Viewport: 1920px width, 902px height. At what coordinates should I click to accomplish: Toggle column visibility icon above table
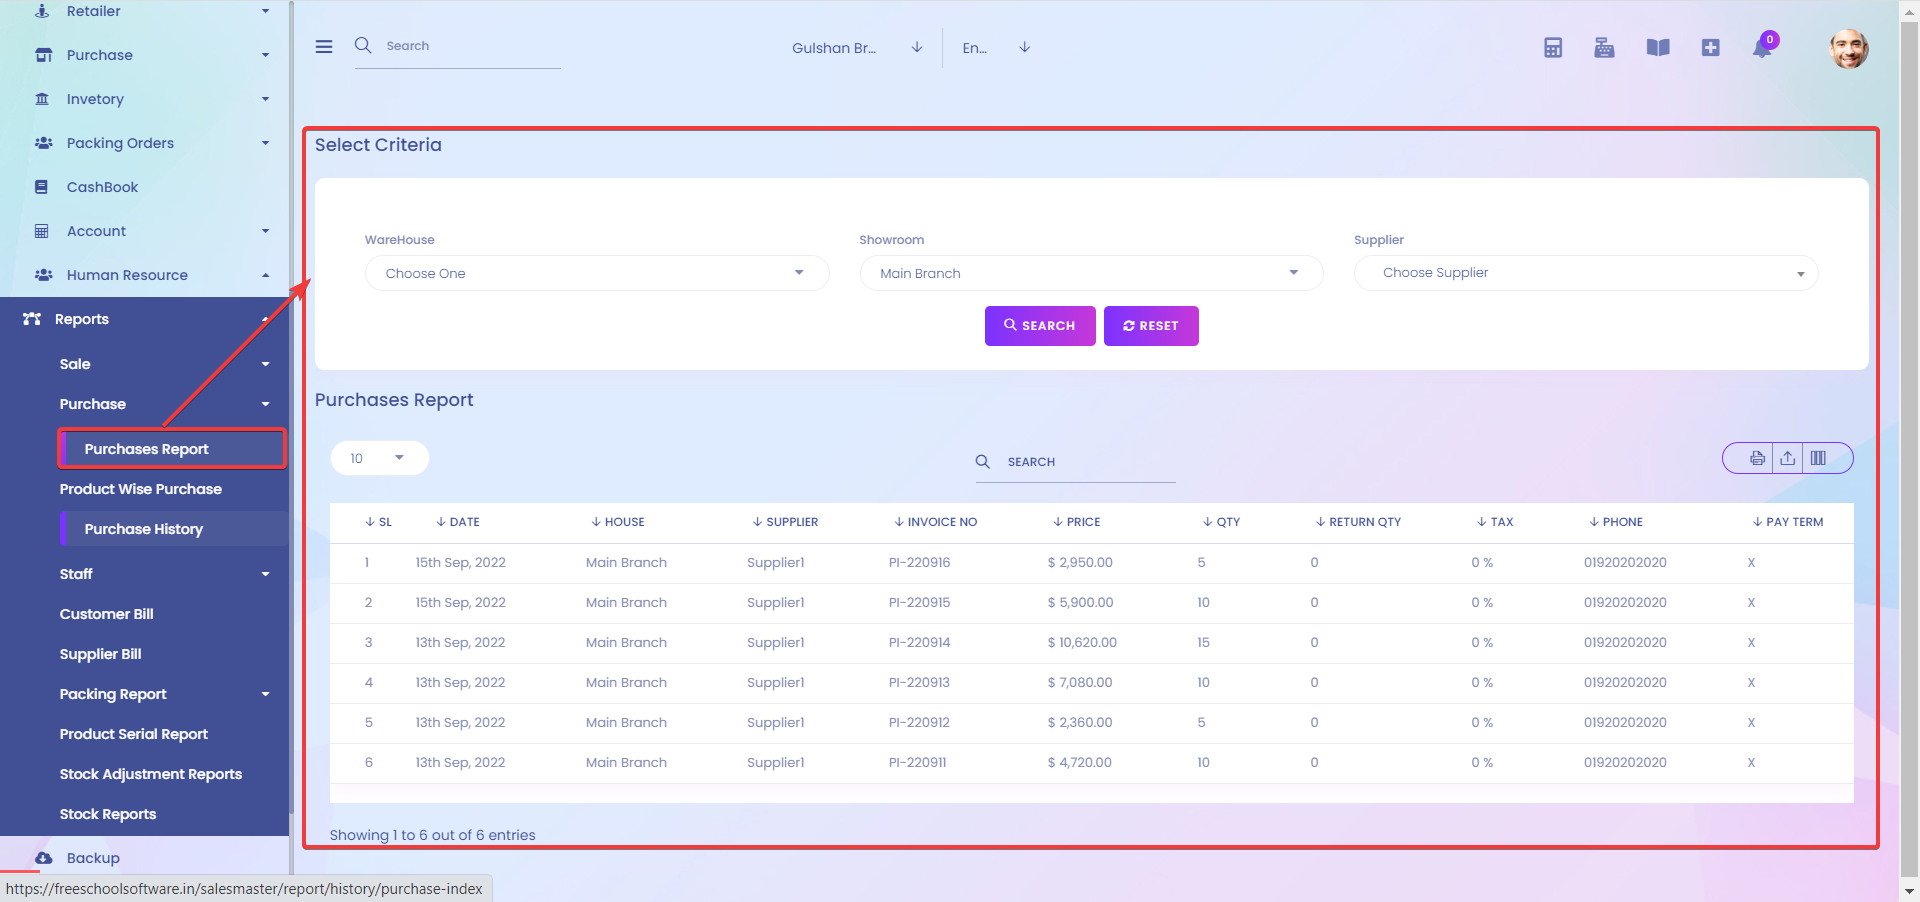[x=1818, y=458]
